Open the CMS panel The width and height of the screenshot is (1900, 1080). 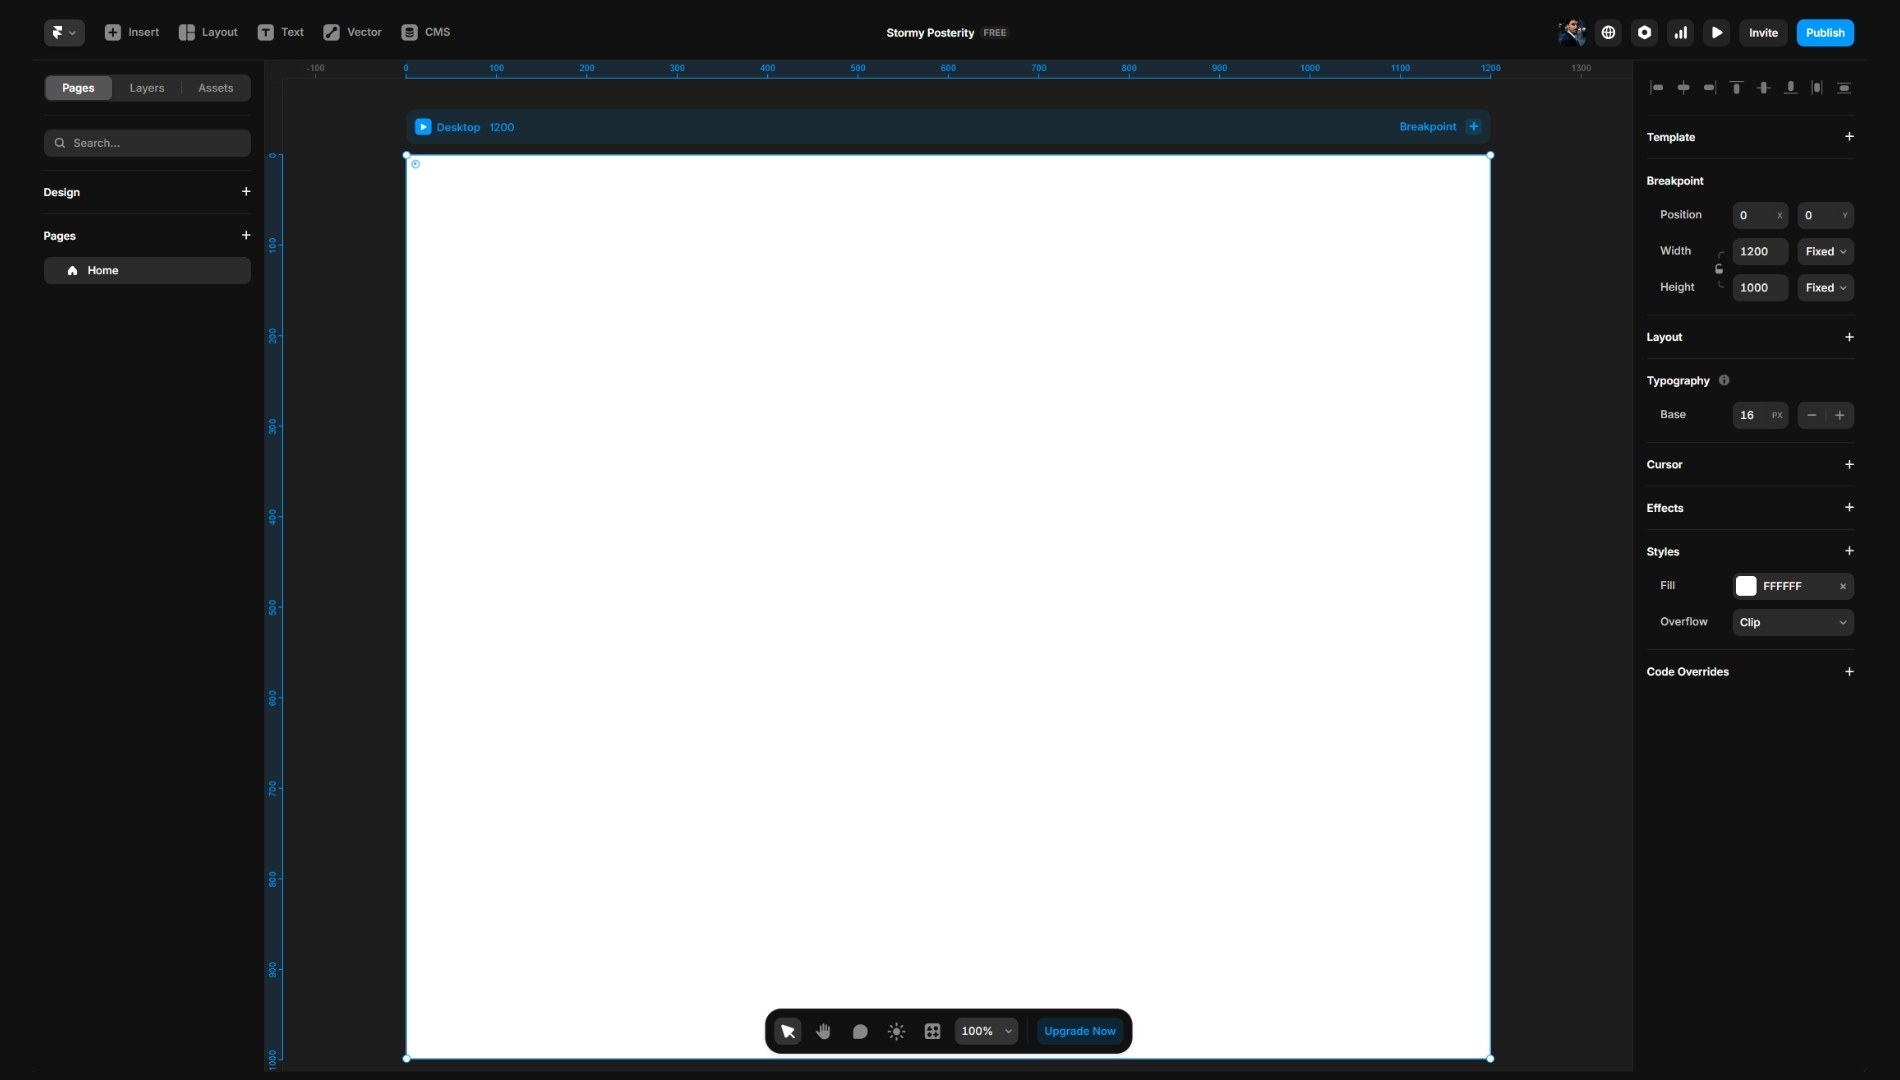[x=424, y=32]
